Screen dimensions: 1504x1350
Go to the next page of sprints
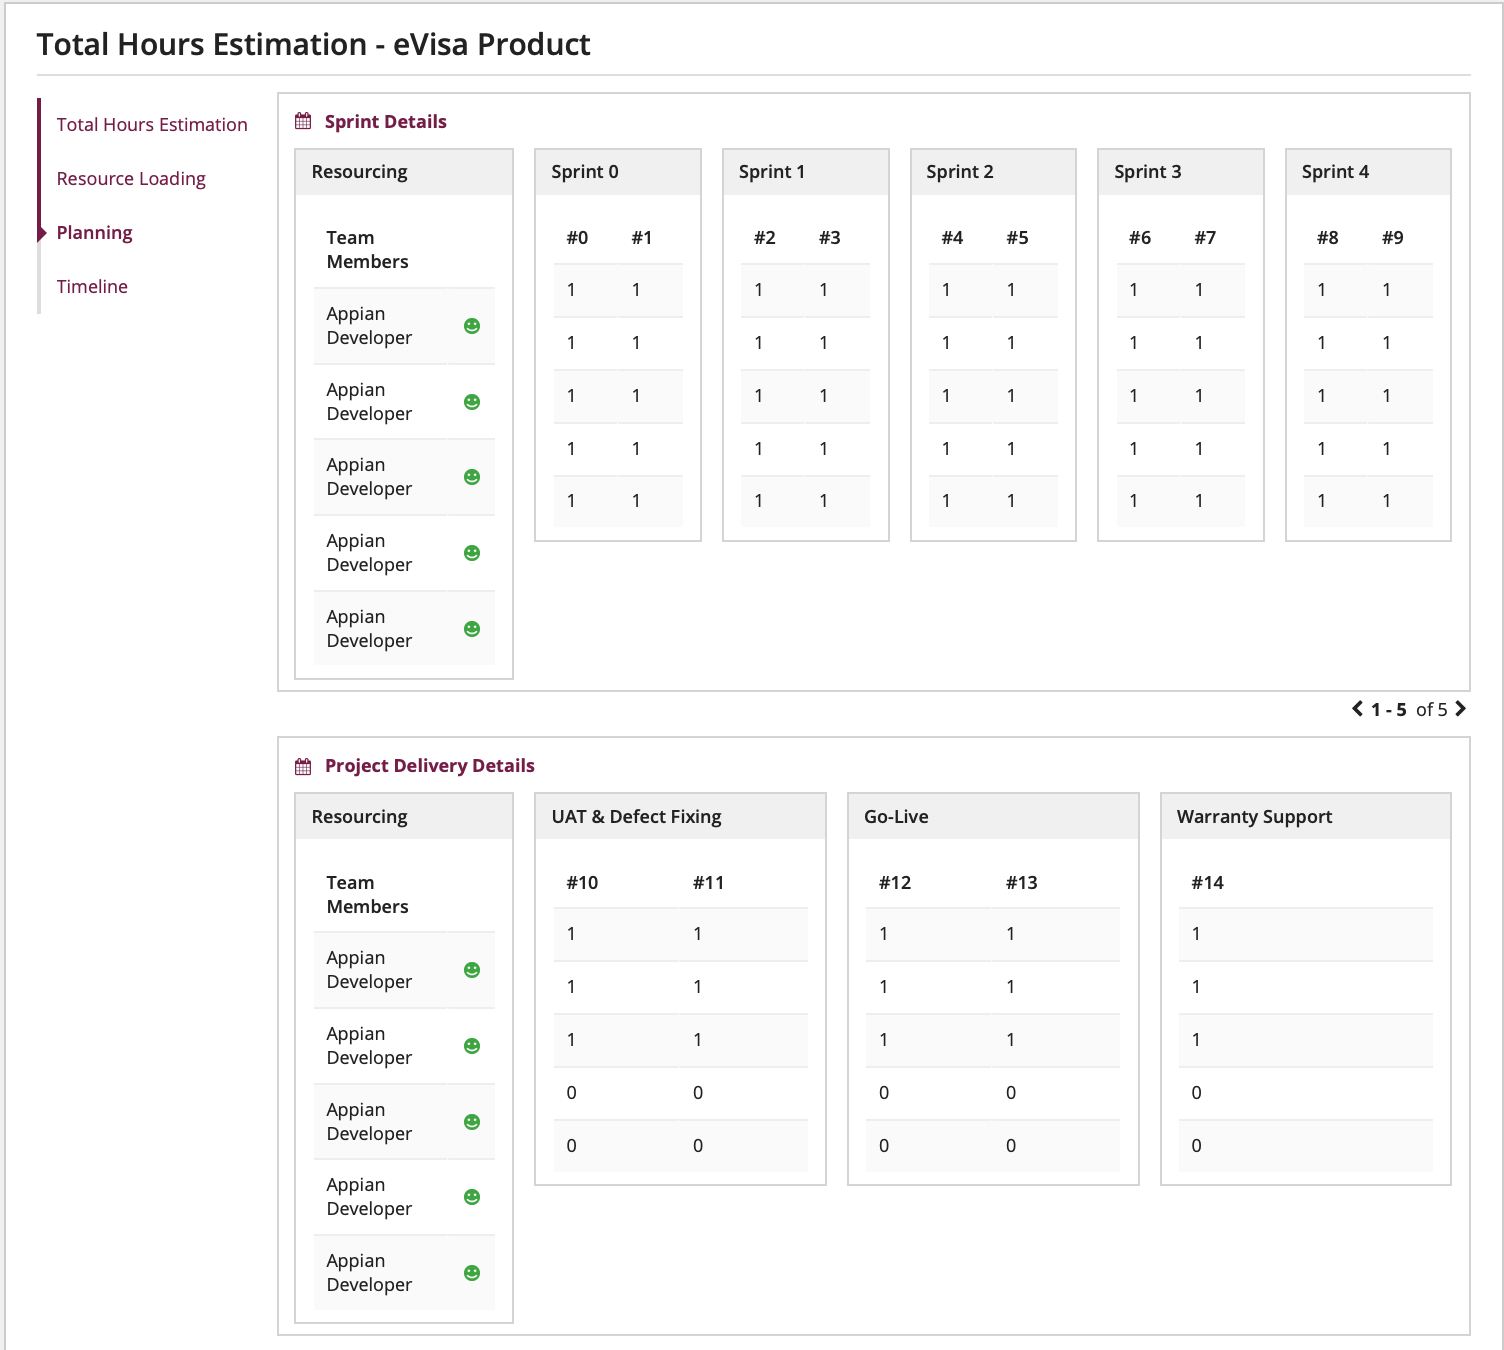(x=1460, y=709)
